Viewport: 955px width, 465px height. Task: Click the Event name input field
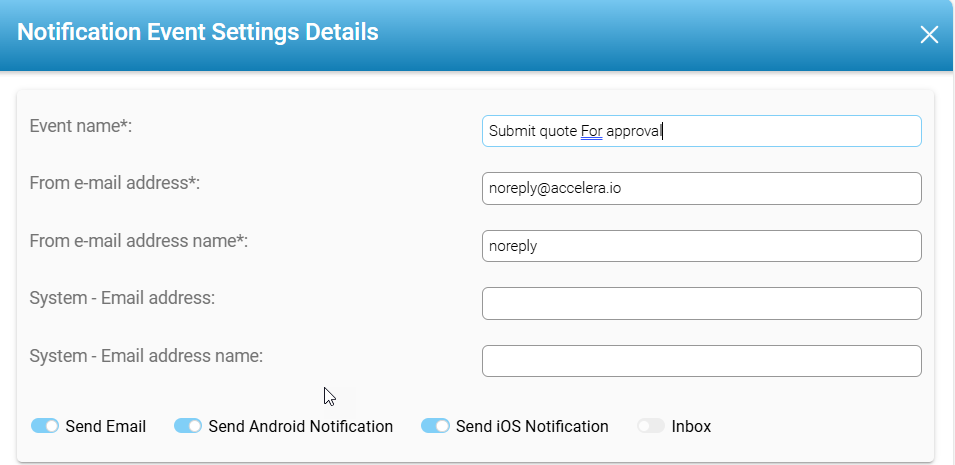pos(700,131)
